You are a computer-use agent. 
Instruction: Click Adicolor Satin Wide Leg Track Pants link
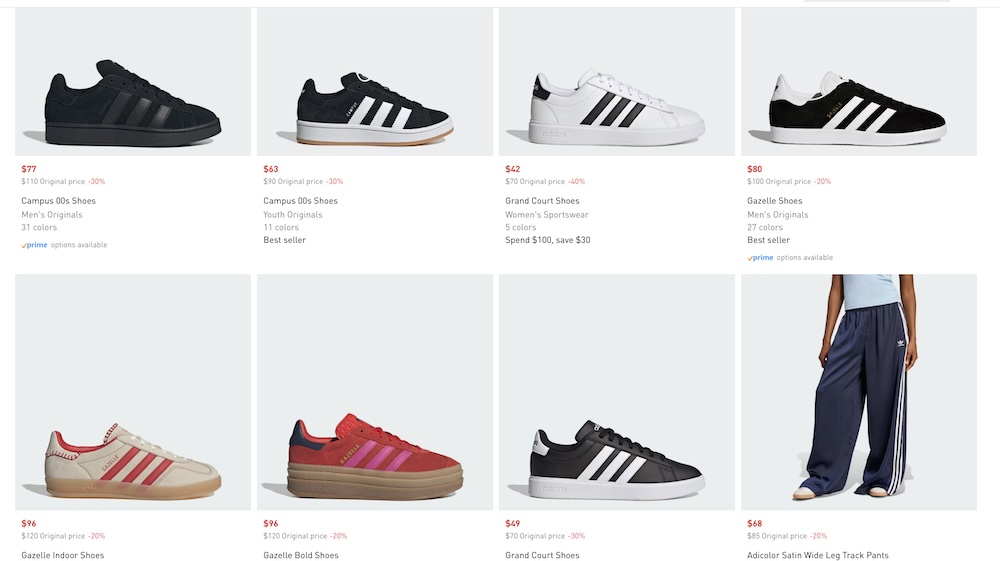817,555
